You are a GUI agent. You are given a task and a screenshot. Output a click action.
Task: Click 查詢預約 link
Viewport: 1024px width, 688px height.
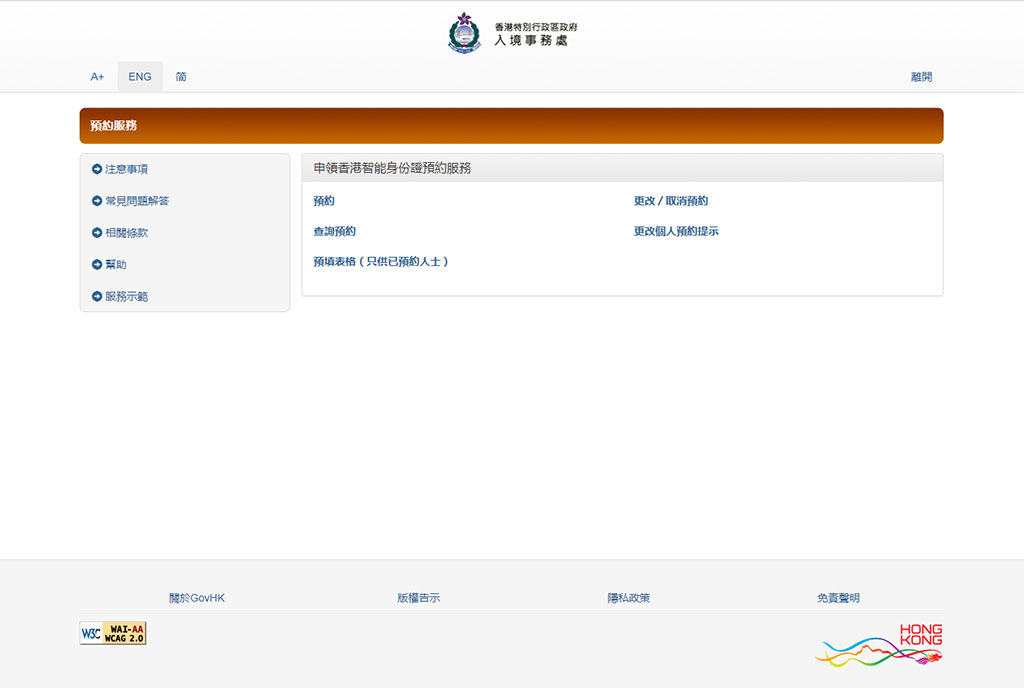pyautogui.click(x=334, y=231)
